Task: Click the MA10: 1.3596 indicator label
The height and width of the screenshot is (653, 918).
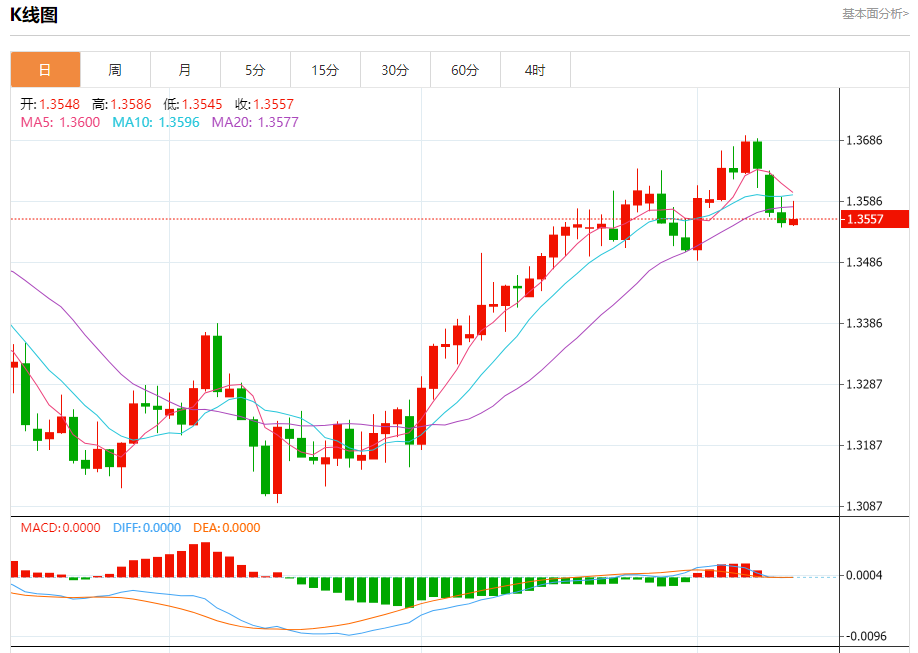Action: (x=156, y=122)
